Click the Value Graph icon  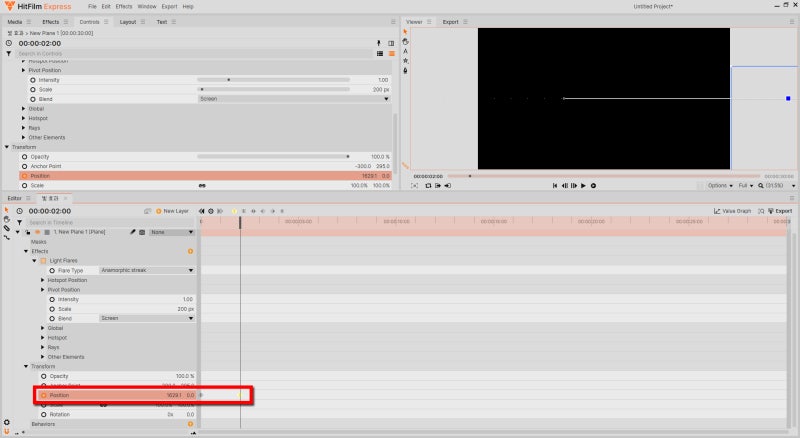point(717,211)
